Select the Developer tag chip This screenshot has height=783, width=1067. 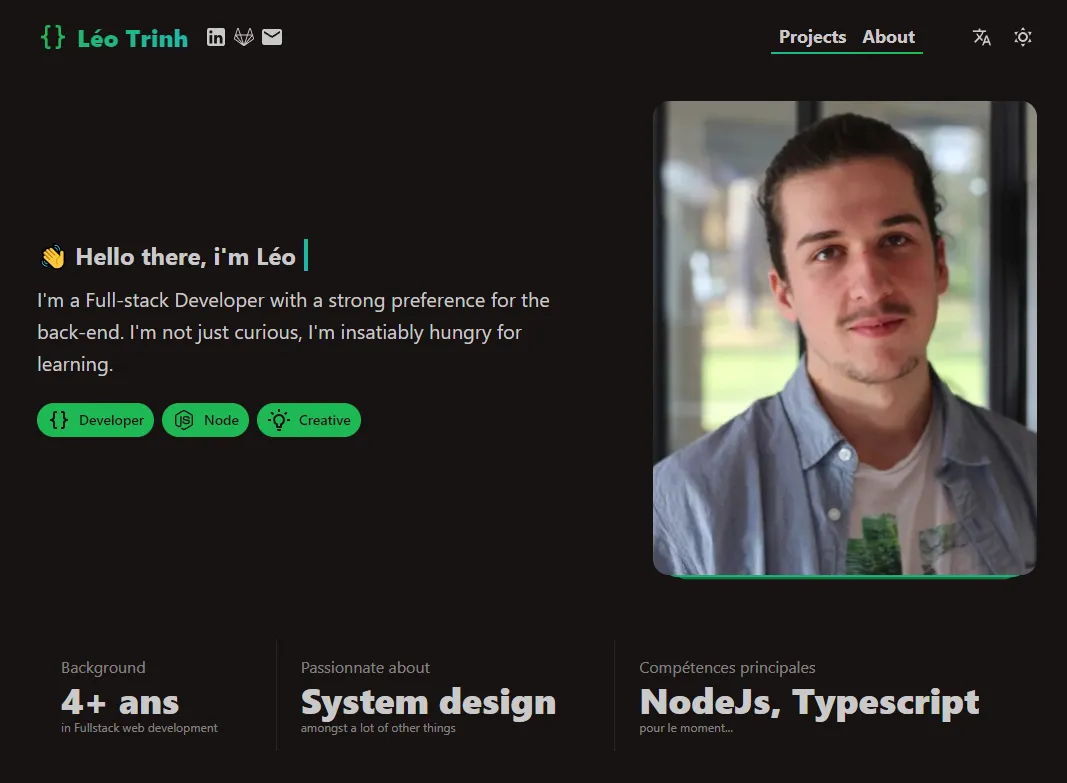pos(95,420)
